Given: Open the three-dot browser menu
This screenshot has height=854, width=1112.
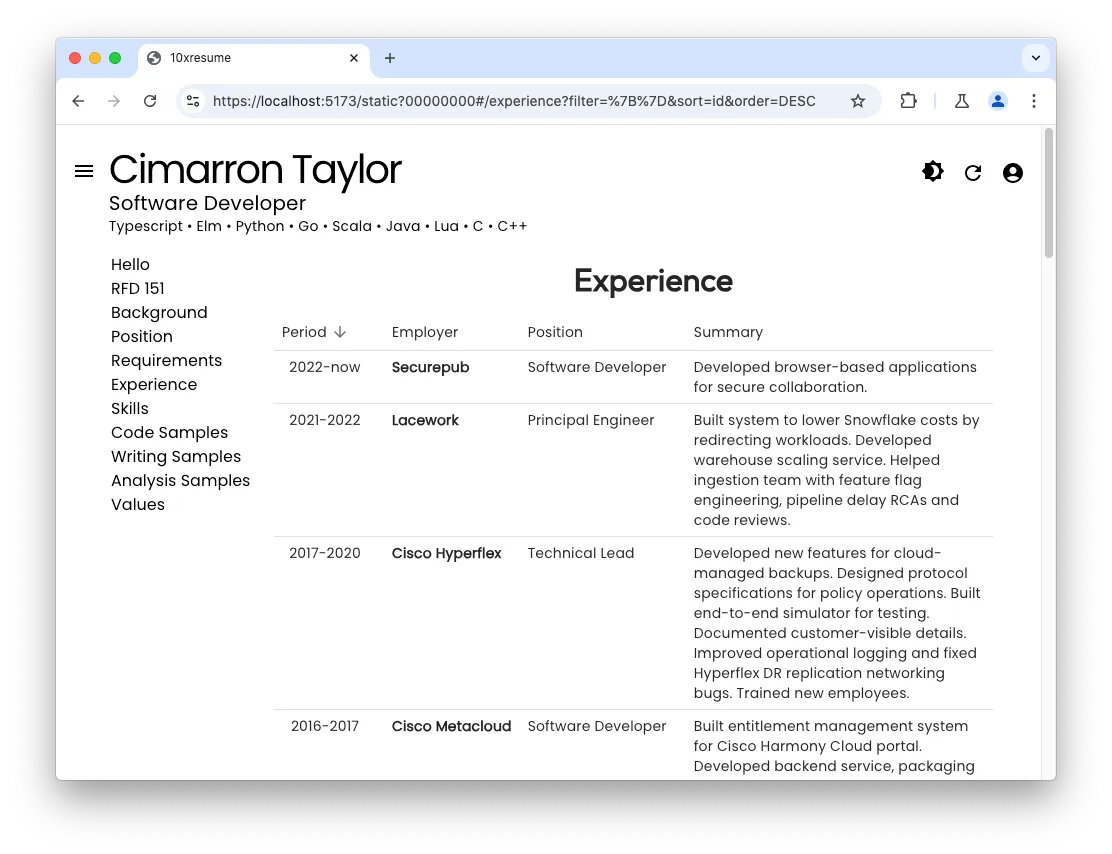Looking at the screenshot, I should (x=1034, y=101).
